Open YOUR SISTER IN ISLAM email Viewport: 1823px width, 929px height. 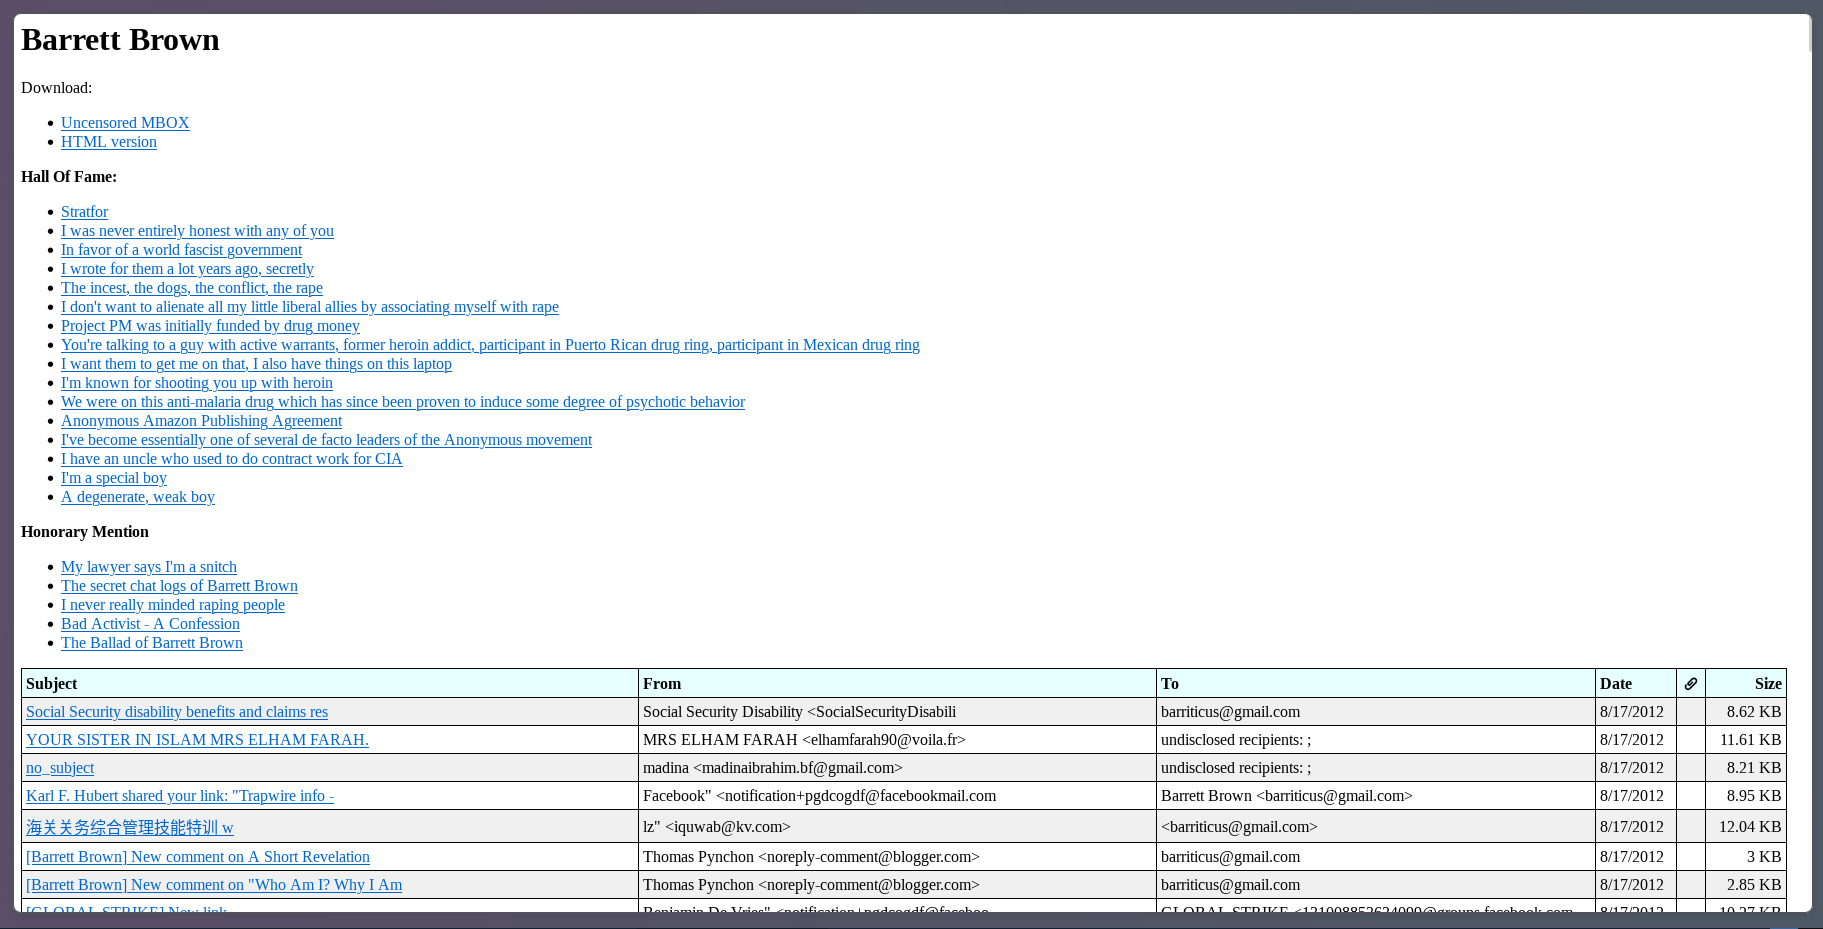pyautogui.click(x=197, y=740)
